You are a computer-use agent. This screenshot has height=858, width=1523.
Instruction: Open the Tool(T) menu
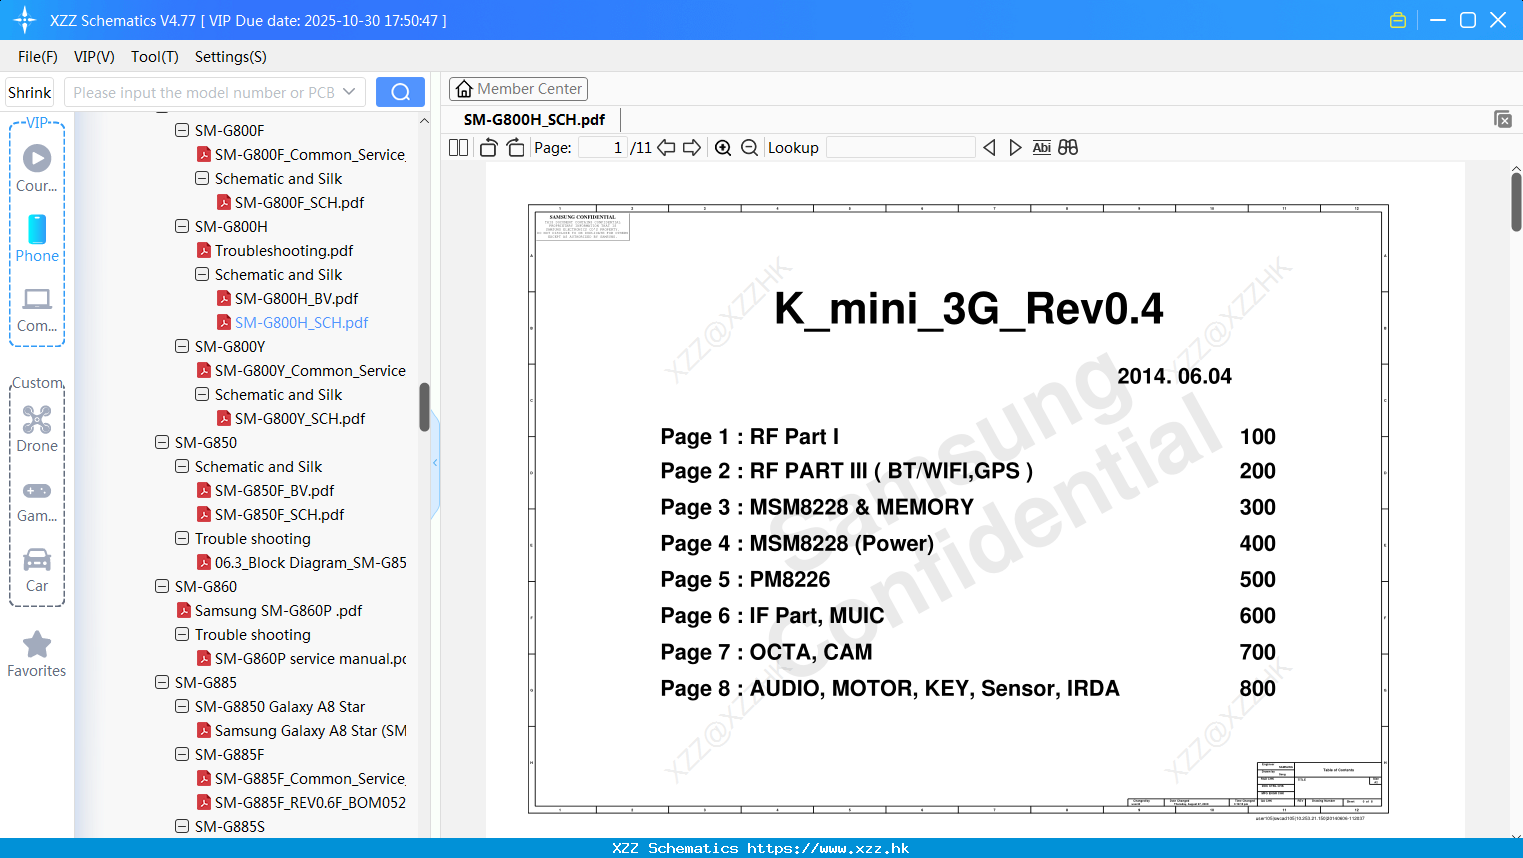coord(155,57)
